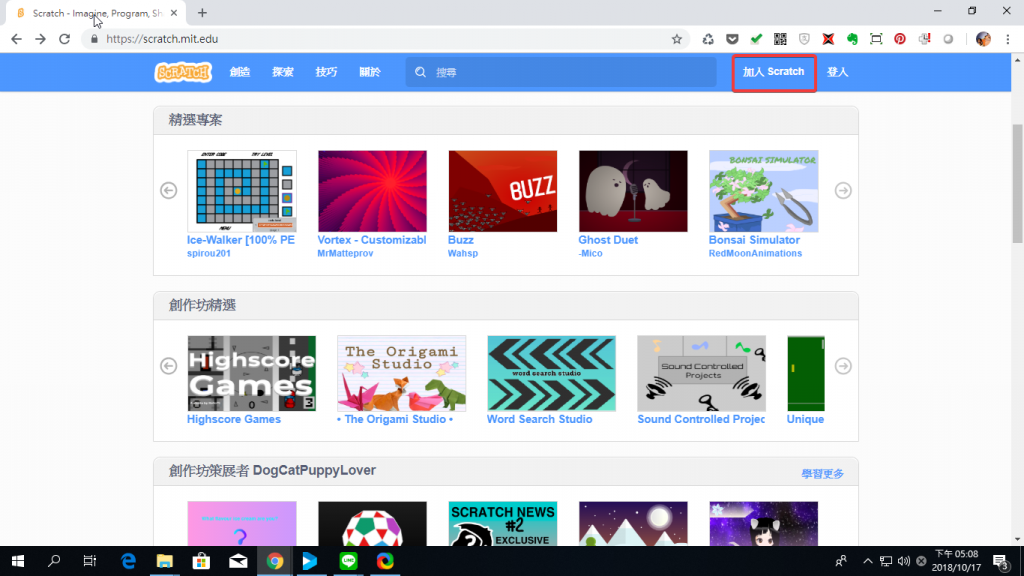Viewport: 1024px width, 576px height.
Task: Show previous featured studios with left arrow
Action: pyautogui.click(x=168, y=366)
